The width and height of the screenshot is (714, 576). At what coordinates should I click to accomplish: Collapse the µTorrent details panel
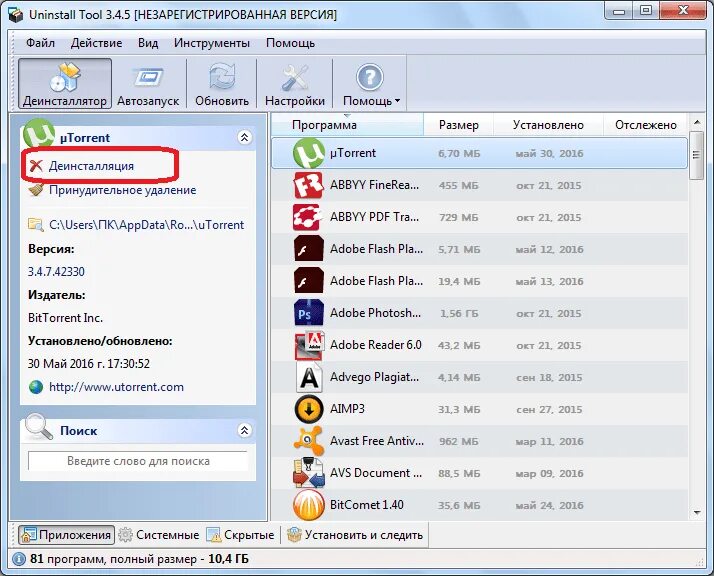[245, 138]
